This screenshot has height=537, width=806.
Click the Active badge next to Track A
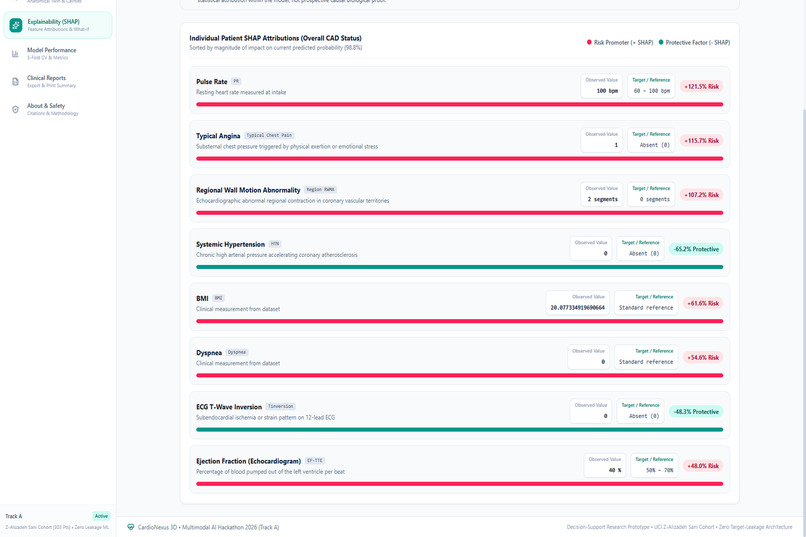click(101, 515)
